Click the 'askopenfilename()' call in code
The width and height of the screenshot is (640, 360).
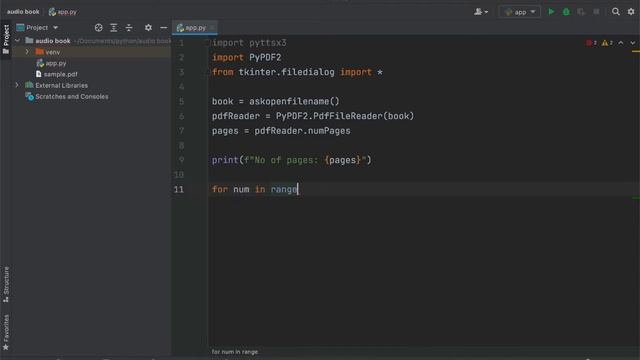point(294,102)
